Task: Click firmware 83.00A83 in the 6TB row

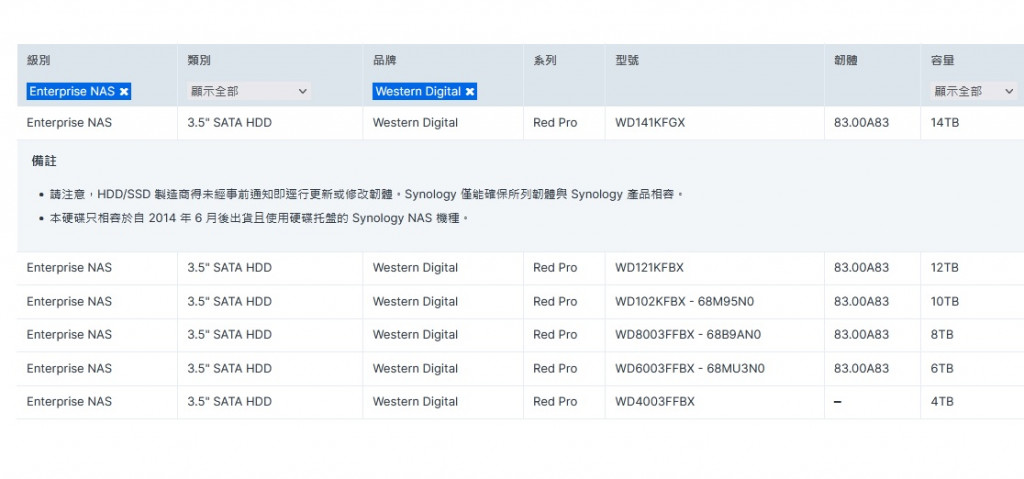Action: (x=861, y=369)
